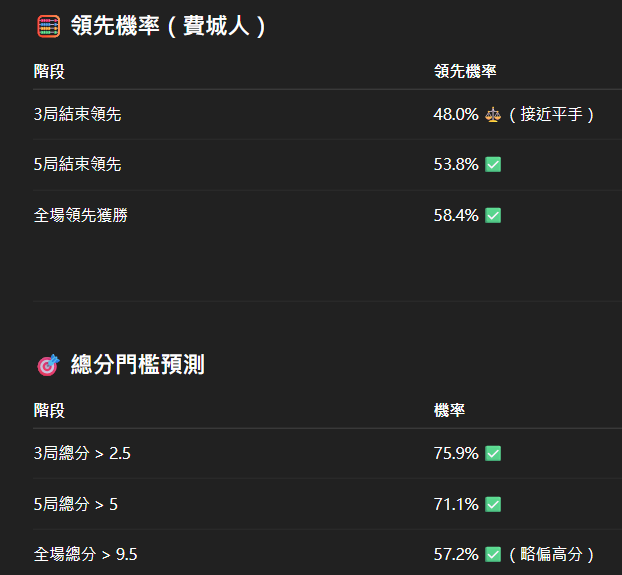This screenshot has height=575, width=622.
Task: Click the 全場領先獲勝 row label
Action: coord(81,215)
